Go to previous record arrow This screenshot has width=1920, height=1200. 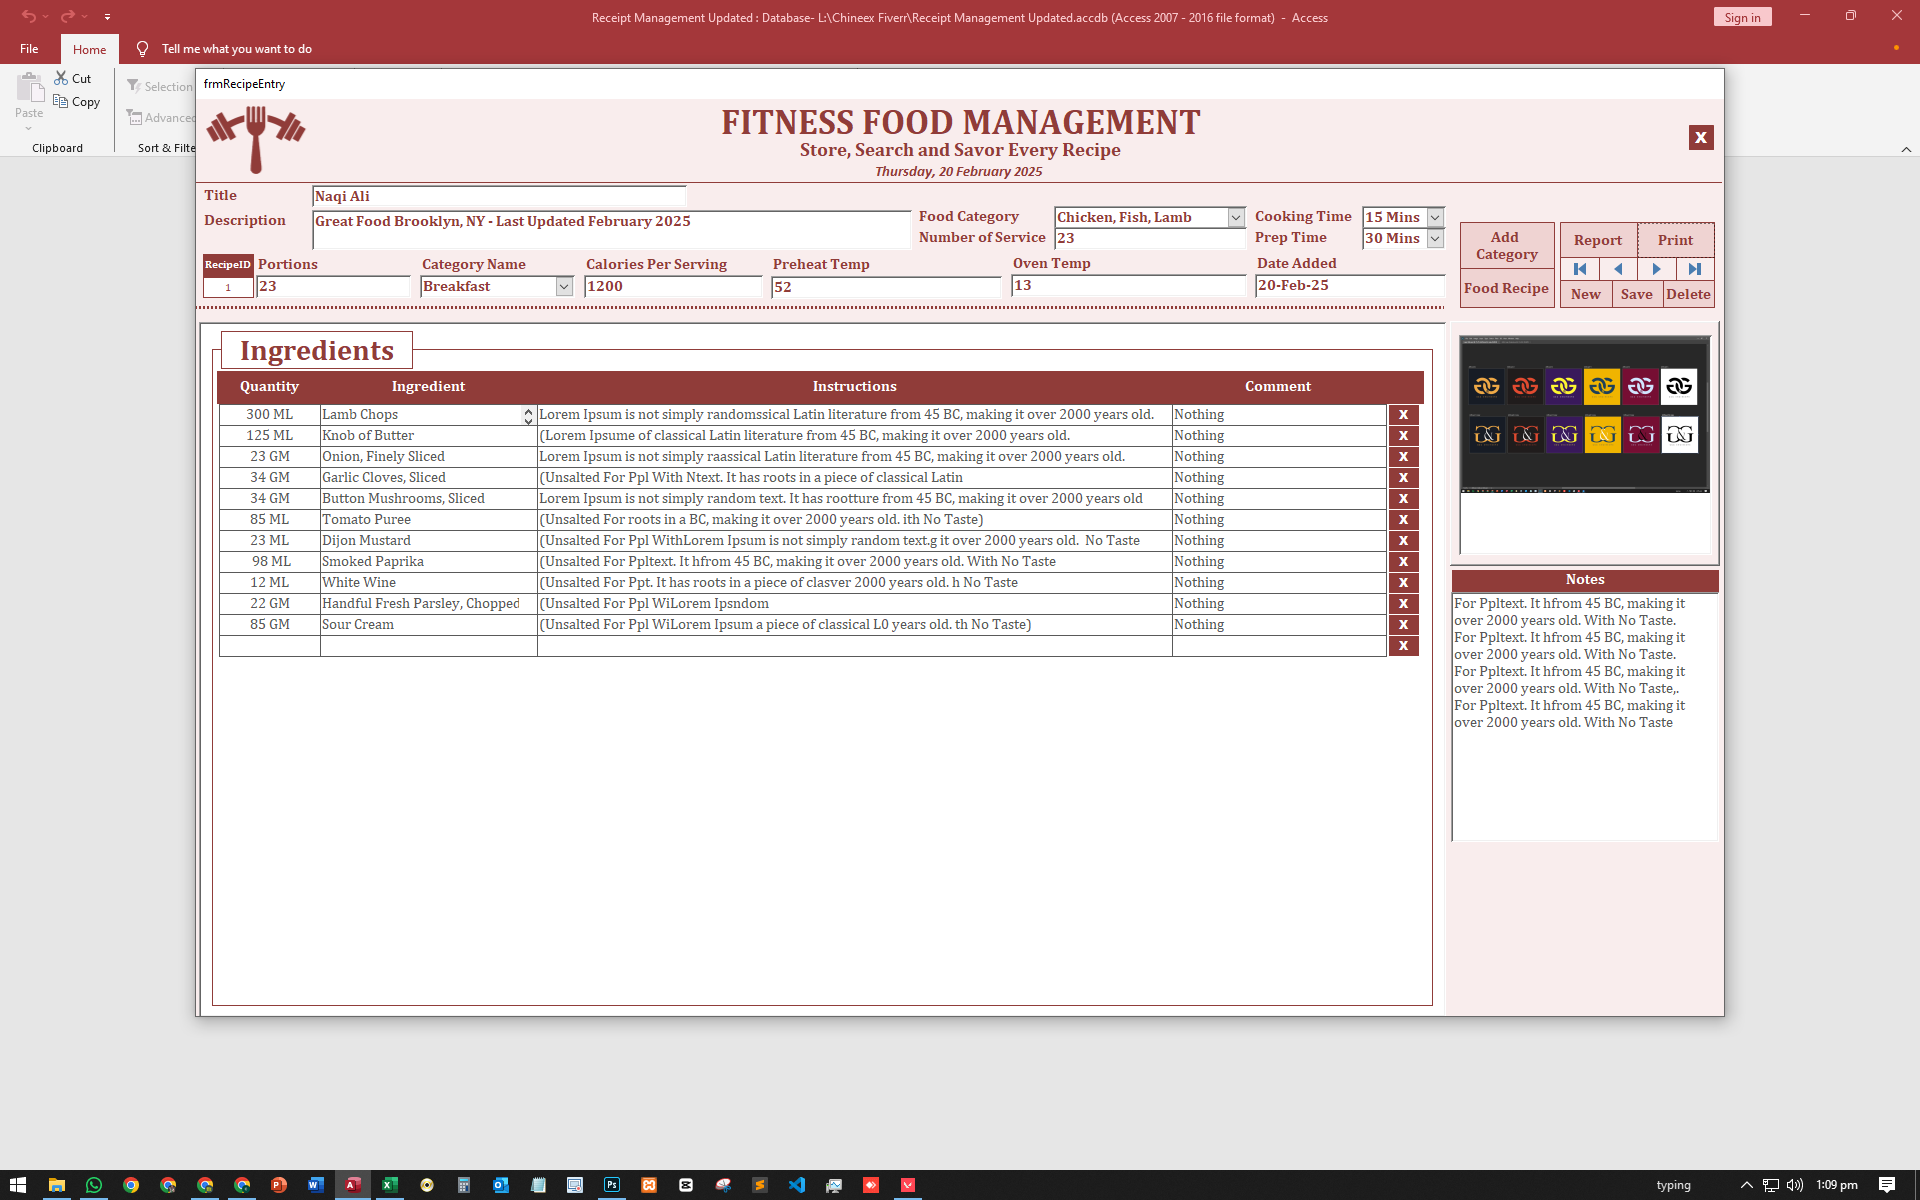pos(1618,269)
